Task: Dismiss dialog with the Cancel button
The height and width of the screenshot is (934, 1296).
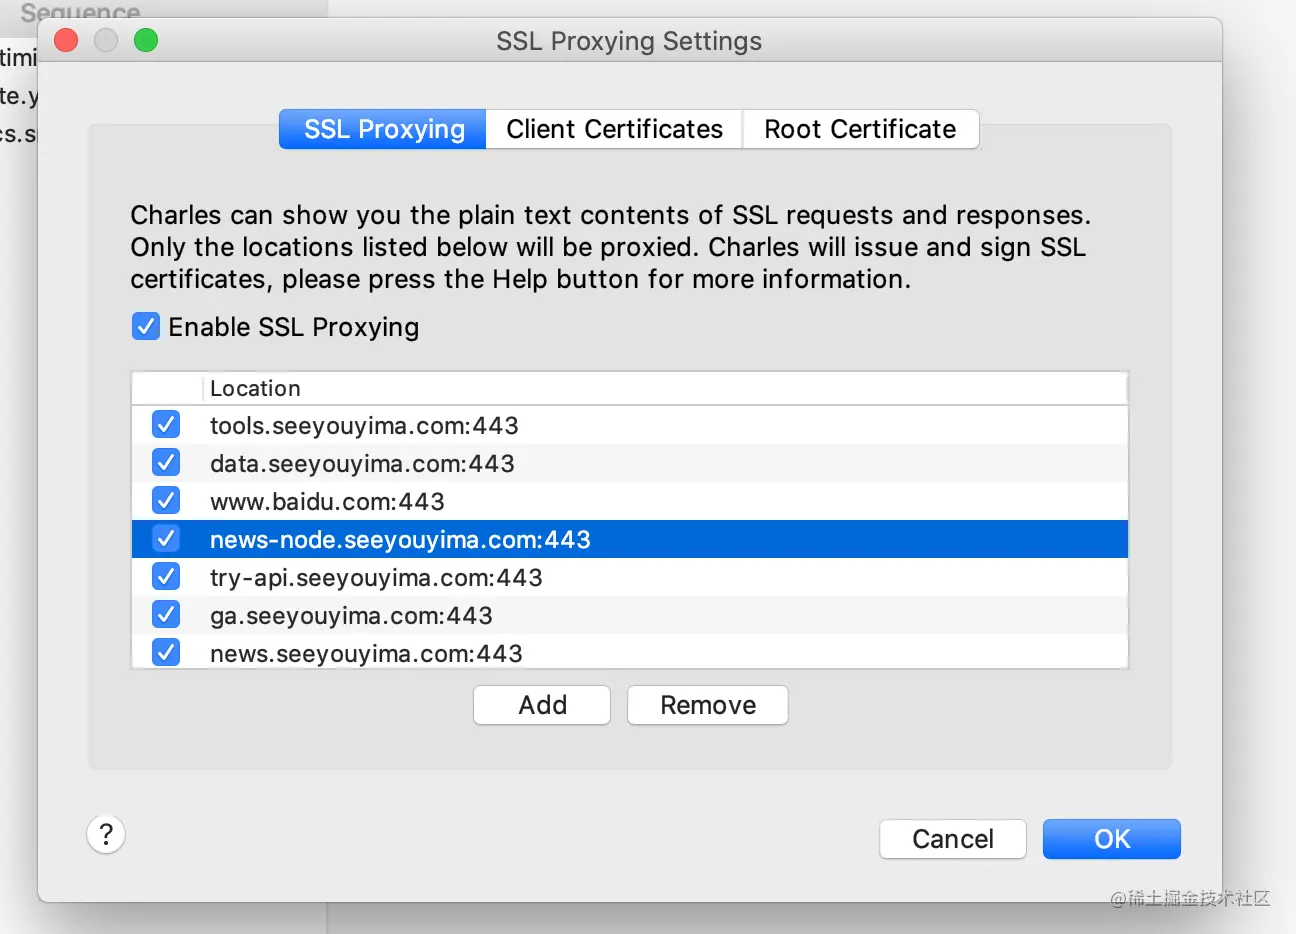Action: (953, 839)
